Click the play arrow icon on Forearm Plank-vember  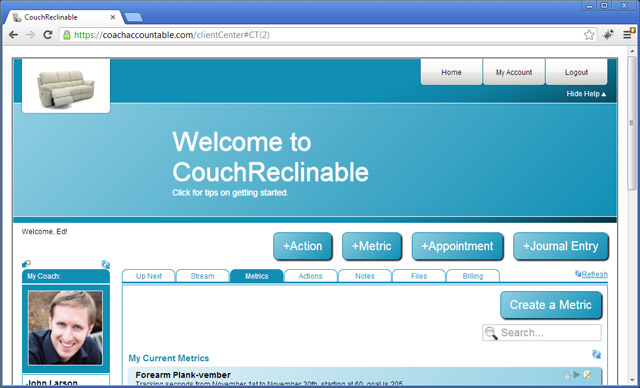tap(576, 374)
